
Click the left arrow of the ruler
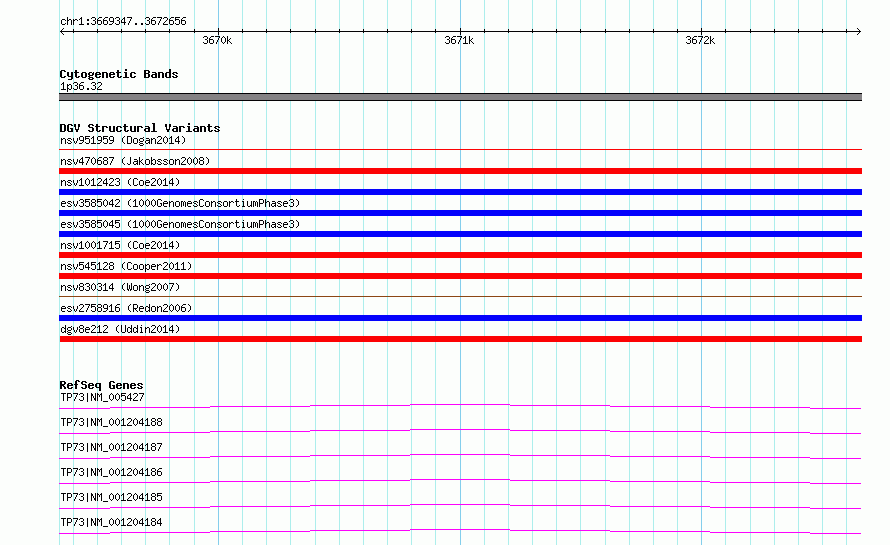click(x=63, y=31)
